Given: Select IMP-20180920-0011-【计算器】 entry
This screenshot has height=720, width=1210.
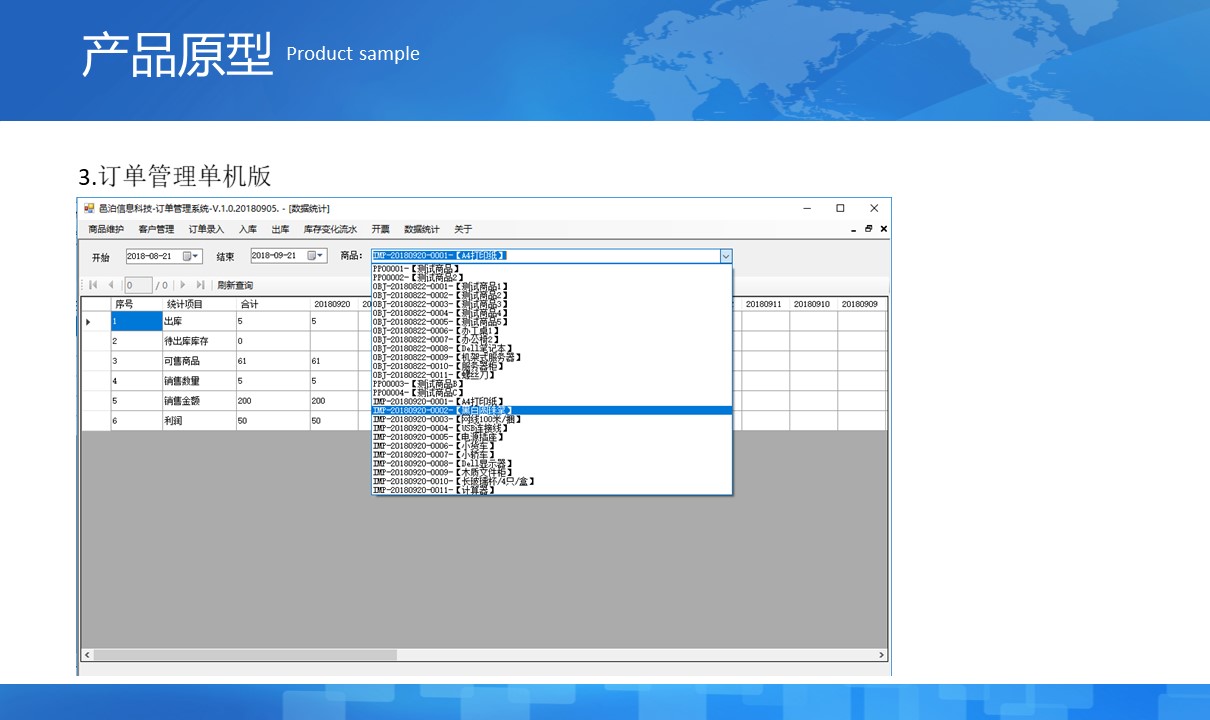Looking at the screenshot, I should tap(552, 490).
